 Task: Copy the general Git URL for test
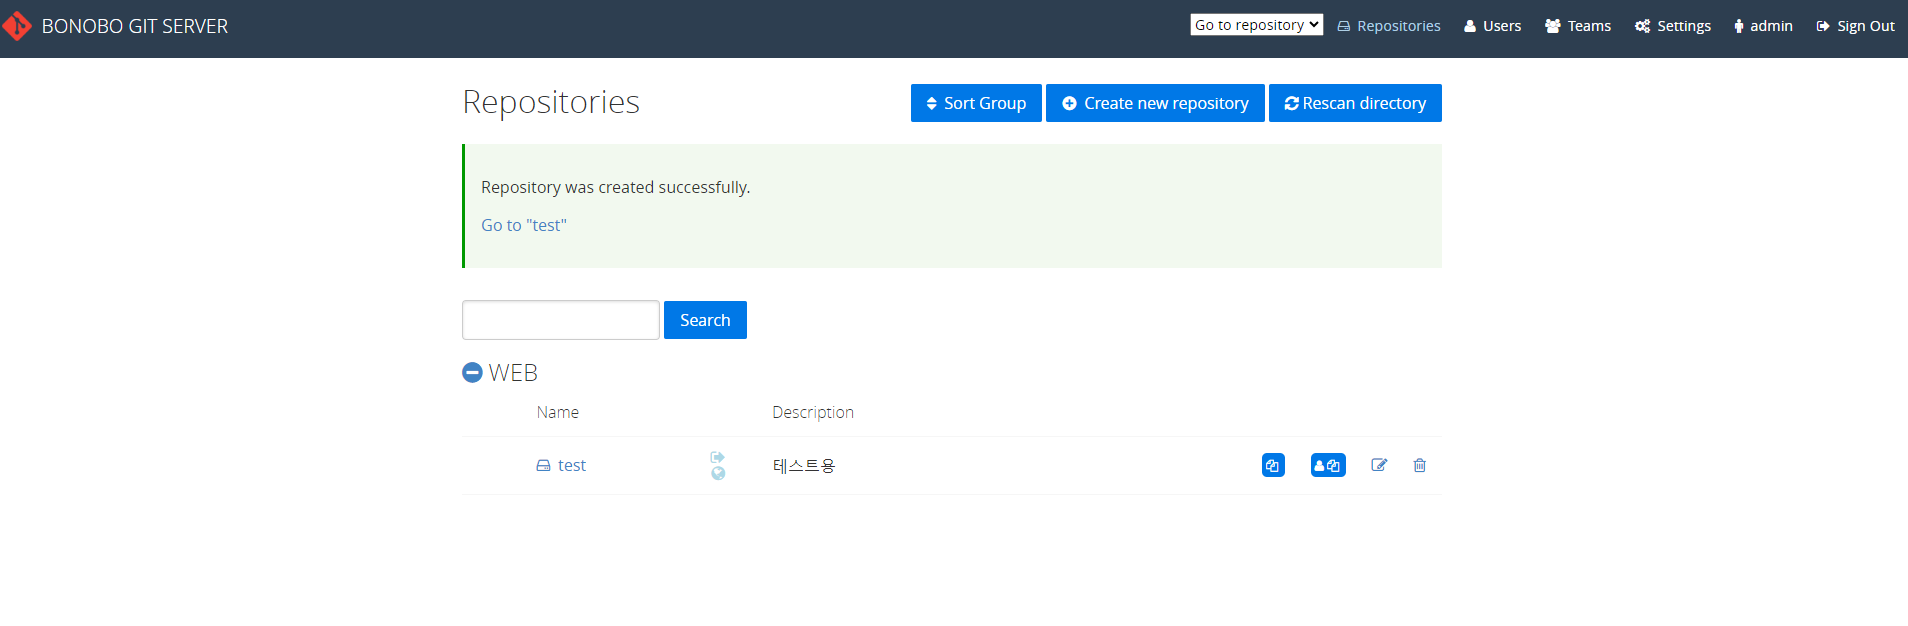point(1273,465)
